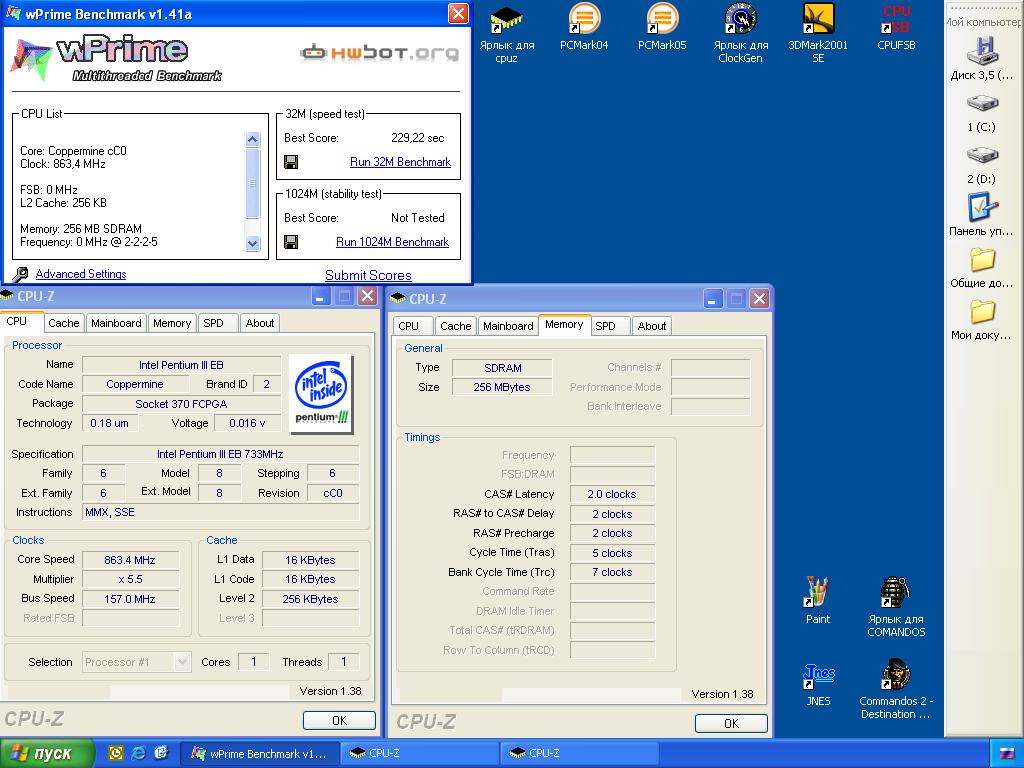Click the third quick launch icon
Viewport: 1024px width, 768px height.
(161, 753)
